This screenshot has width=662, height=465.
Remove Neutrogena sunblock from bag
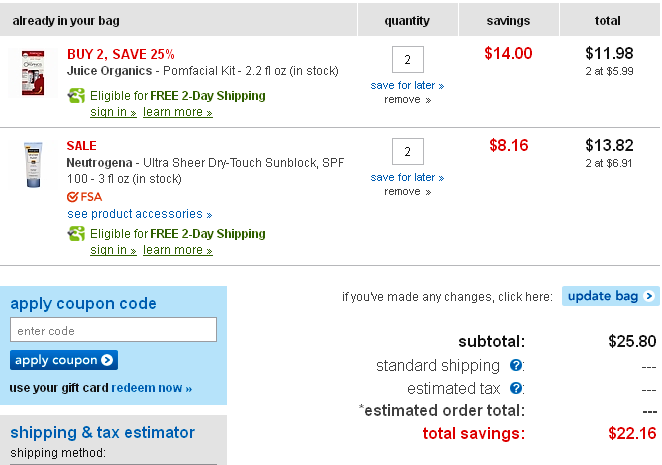pos(407,191)
